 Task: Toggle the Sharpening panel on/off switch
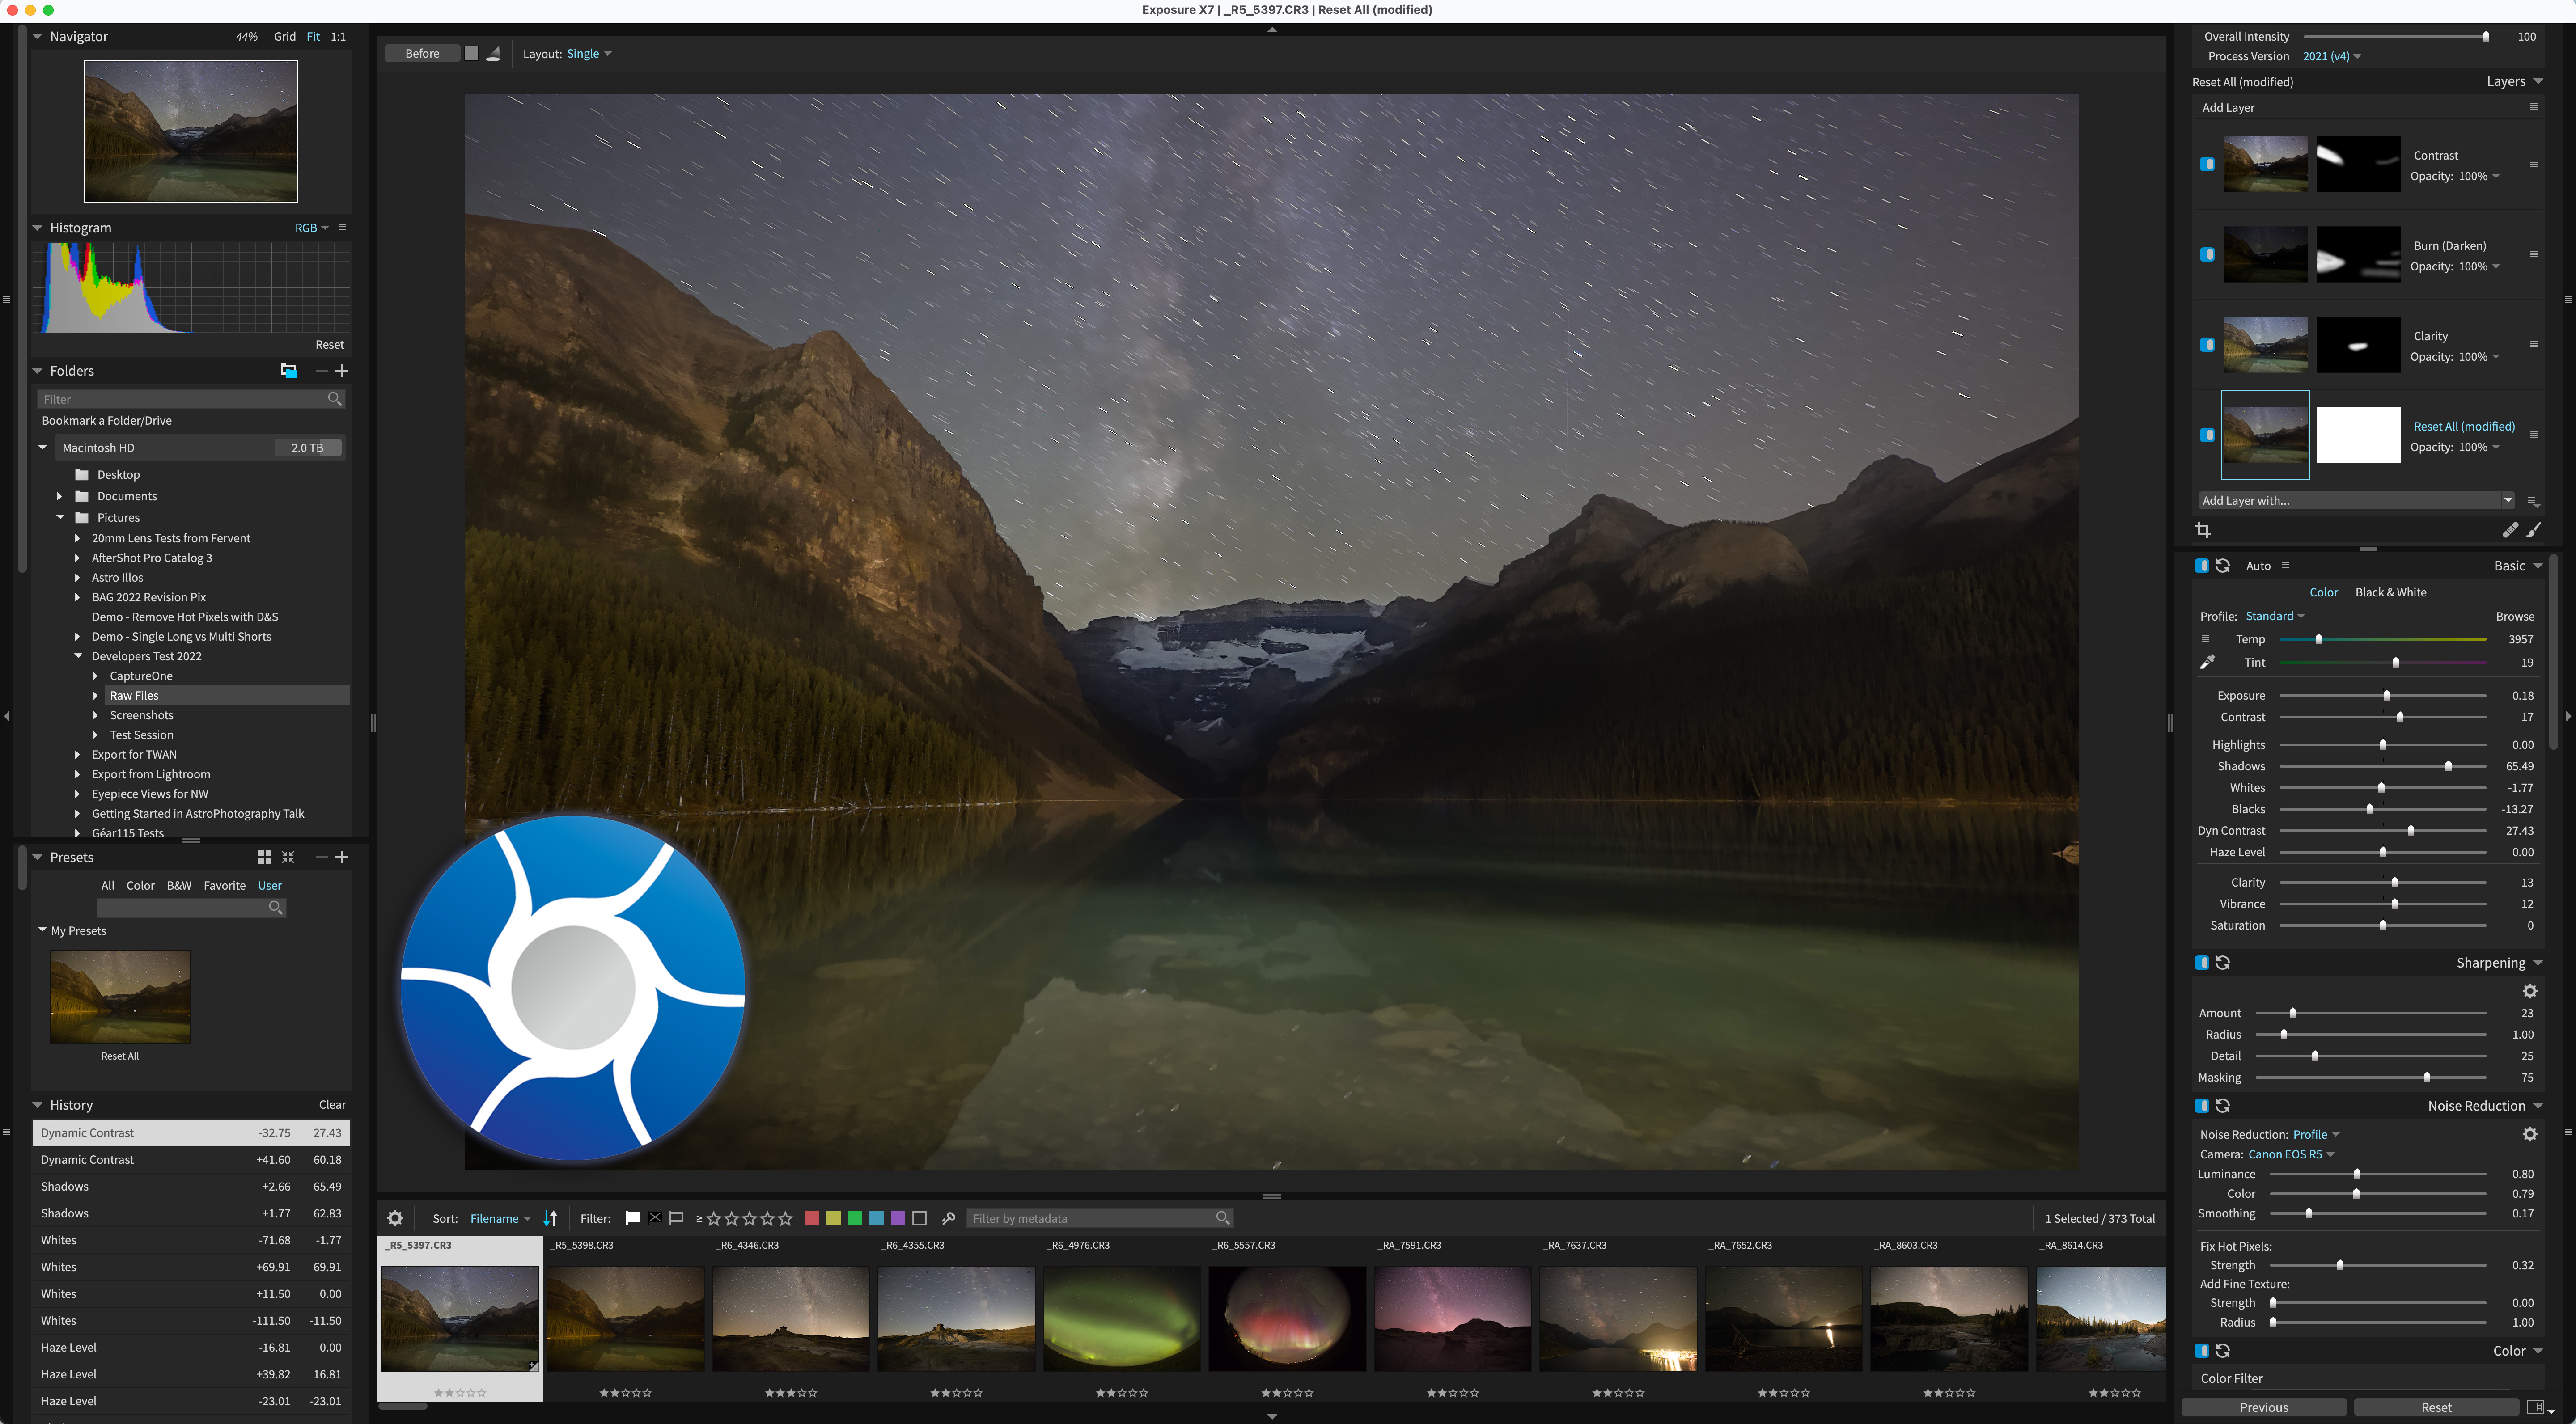click(2202, 962)
